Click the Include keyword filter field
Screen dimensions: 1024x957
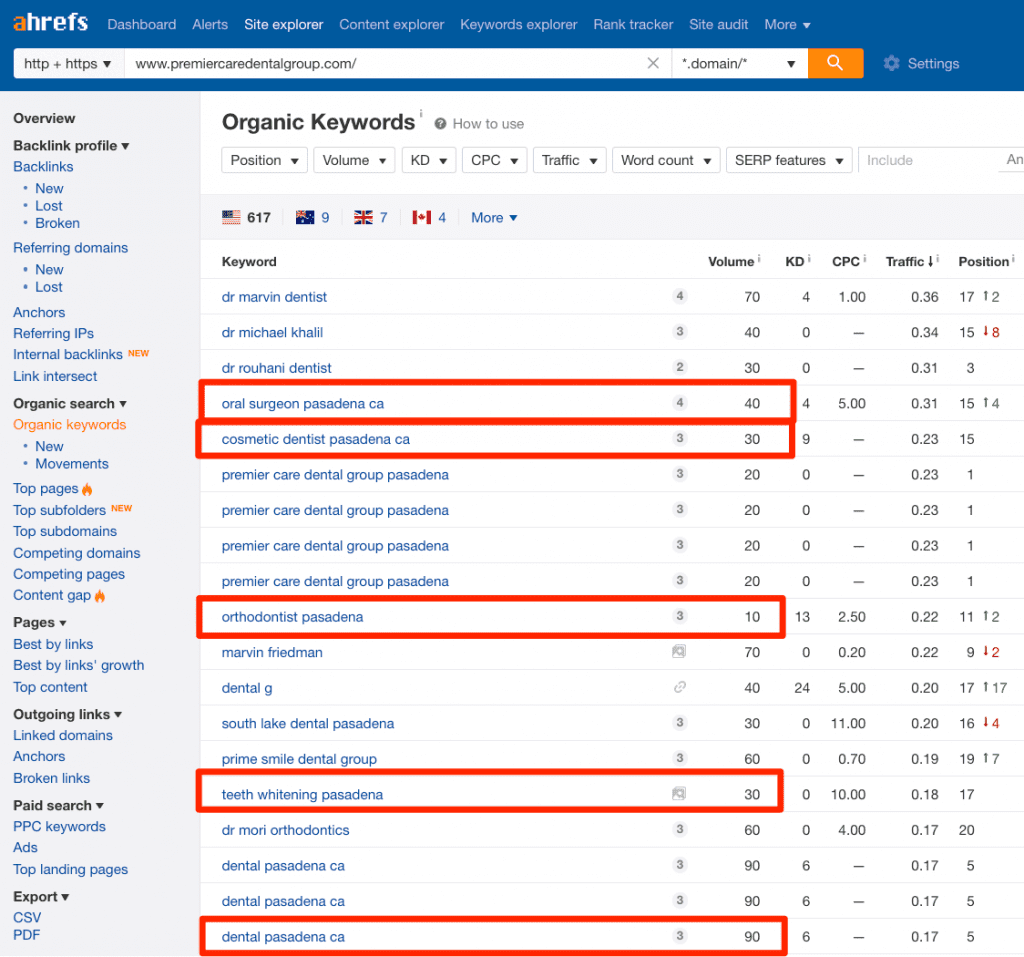pyautogui.click(x=927, y=160)
